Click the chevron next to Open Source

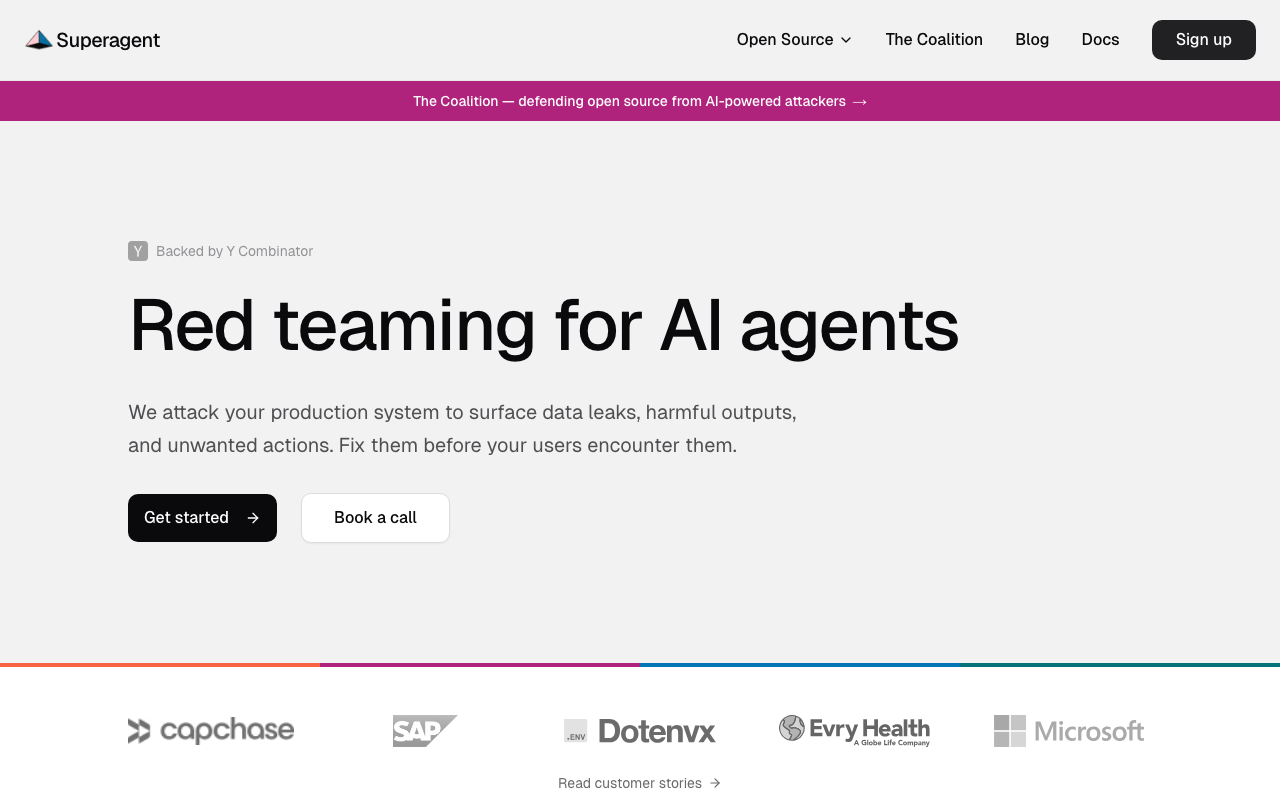point(846,40)
